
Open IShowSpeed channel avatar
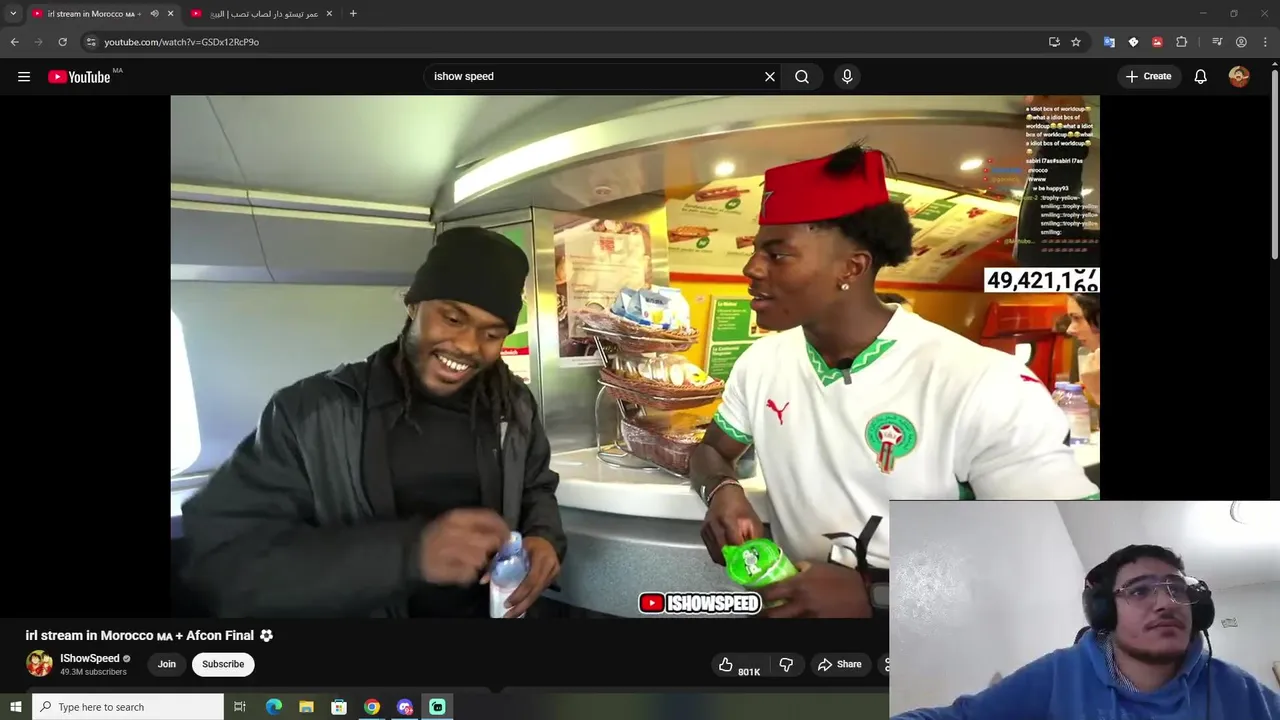click(x=39, y=664)
